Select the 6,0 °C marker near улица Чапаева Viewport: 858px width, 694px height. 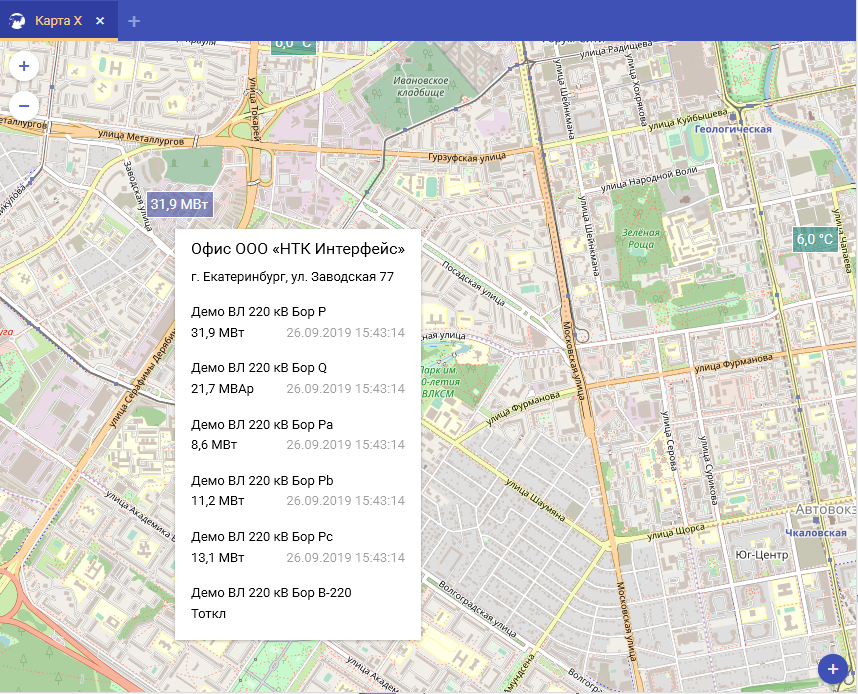pos(815,239)
